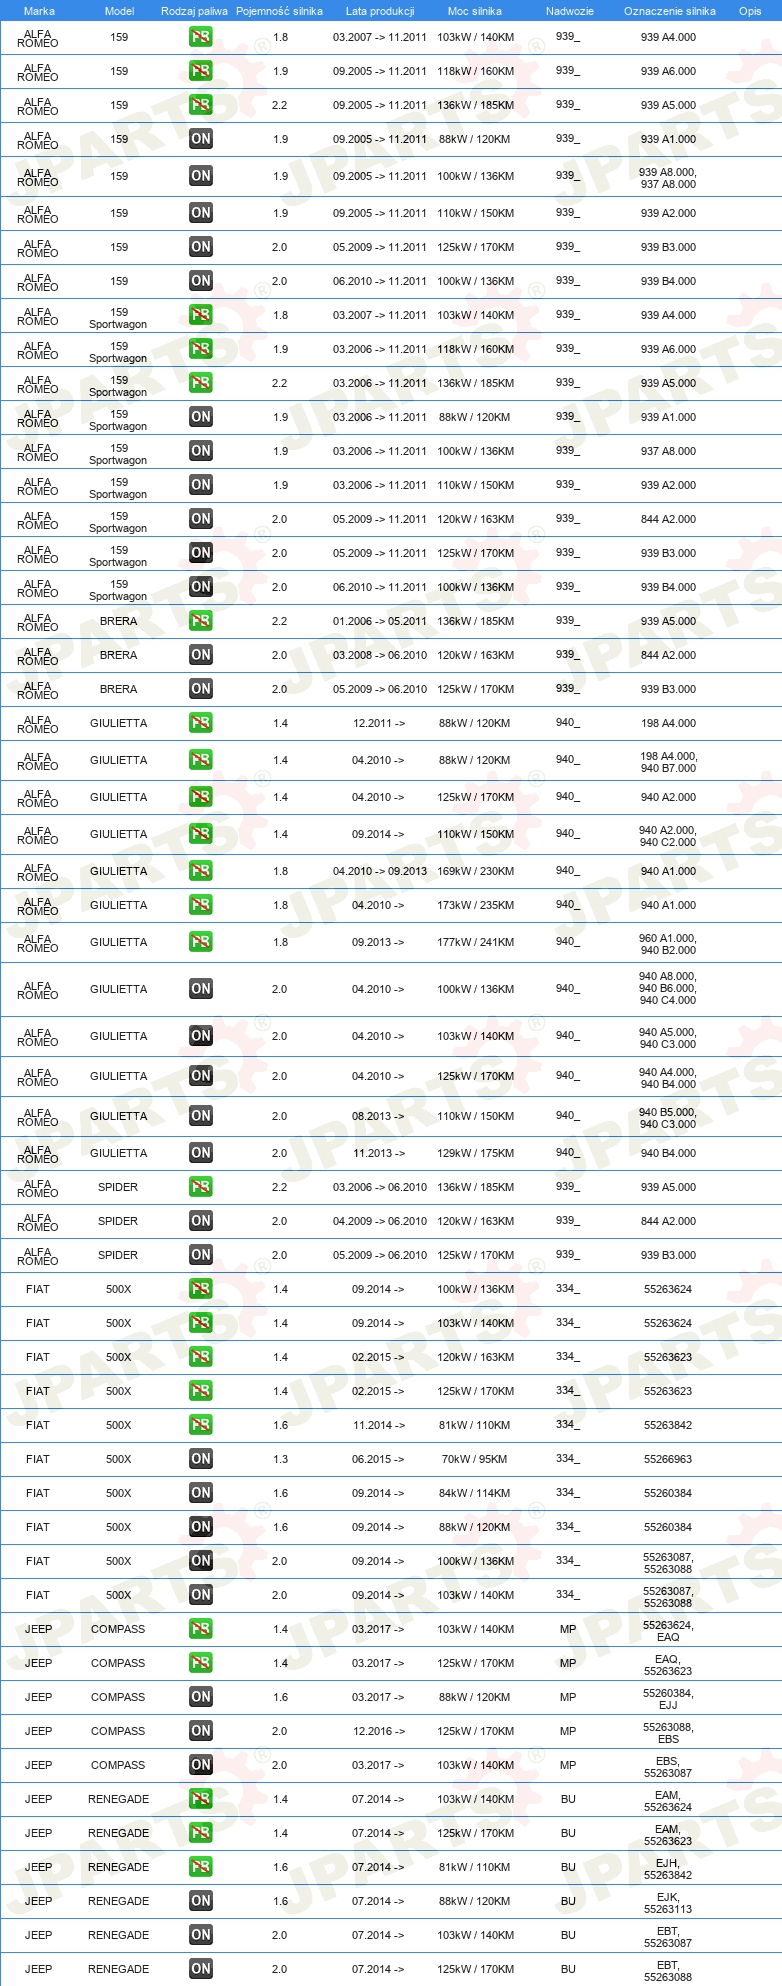This screenshot has height=1986, width=782.
Task: Select engine code 940 A5.000, 940 C3.000
Action: [x=668, y=1038]
